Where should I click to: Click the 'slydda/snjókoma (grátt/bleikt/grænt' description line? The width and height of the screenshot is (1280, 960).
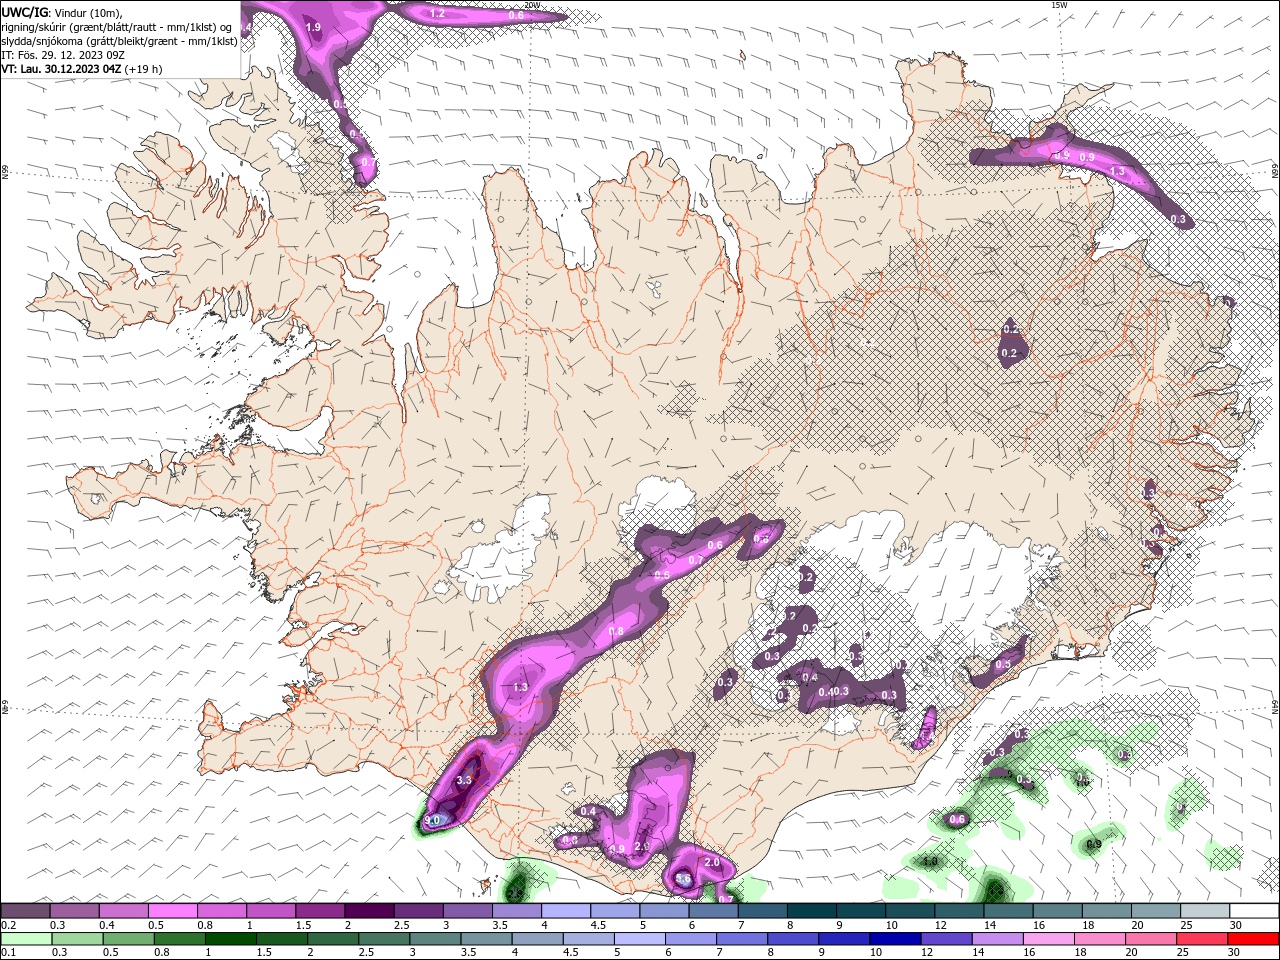(120, 41)
